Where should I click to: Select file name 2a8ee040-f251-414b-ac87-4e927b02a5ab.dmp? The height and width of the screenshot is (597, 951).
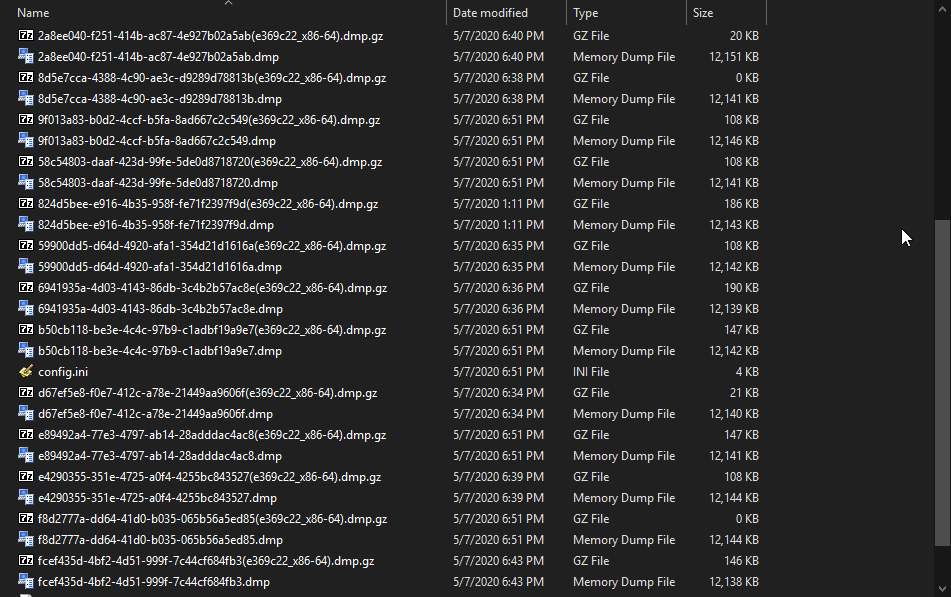[158, 57]
